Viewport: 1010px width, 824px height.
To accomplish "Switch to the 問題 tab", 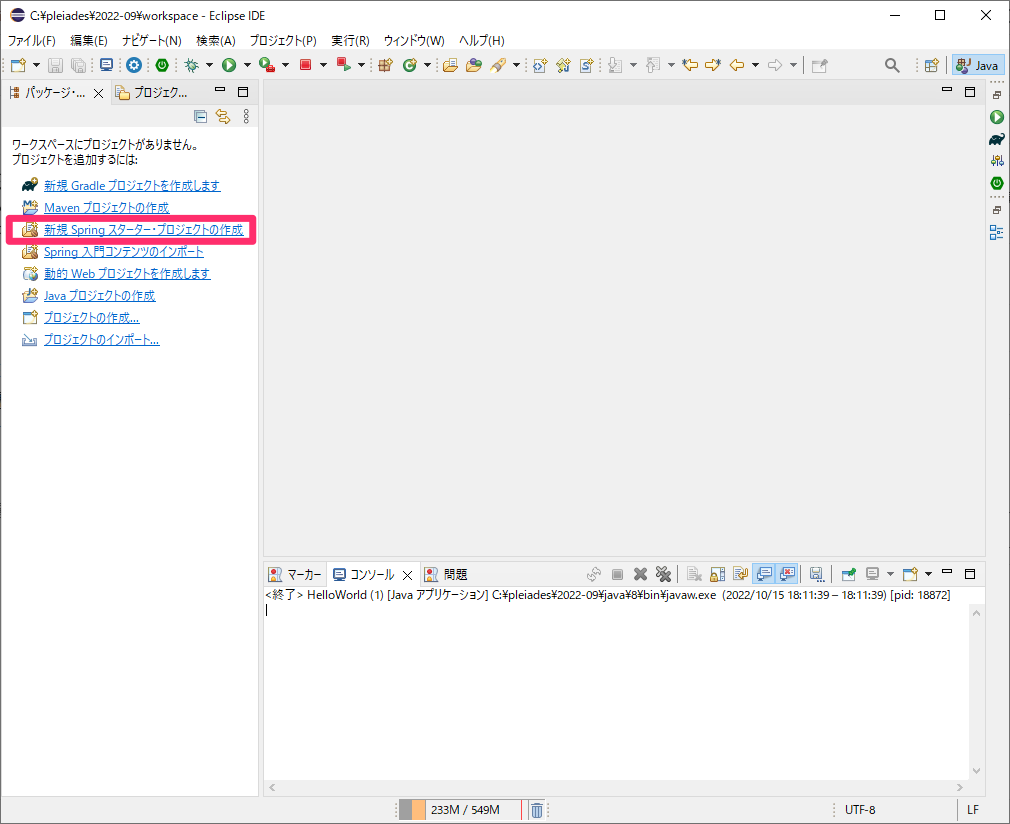I will pyautogui.click(x=446, y=575).
